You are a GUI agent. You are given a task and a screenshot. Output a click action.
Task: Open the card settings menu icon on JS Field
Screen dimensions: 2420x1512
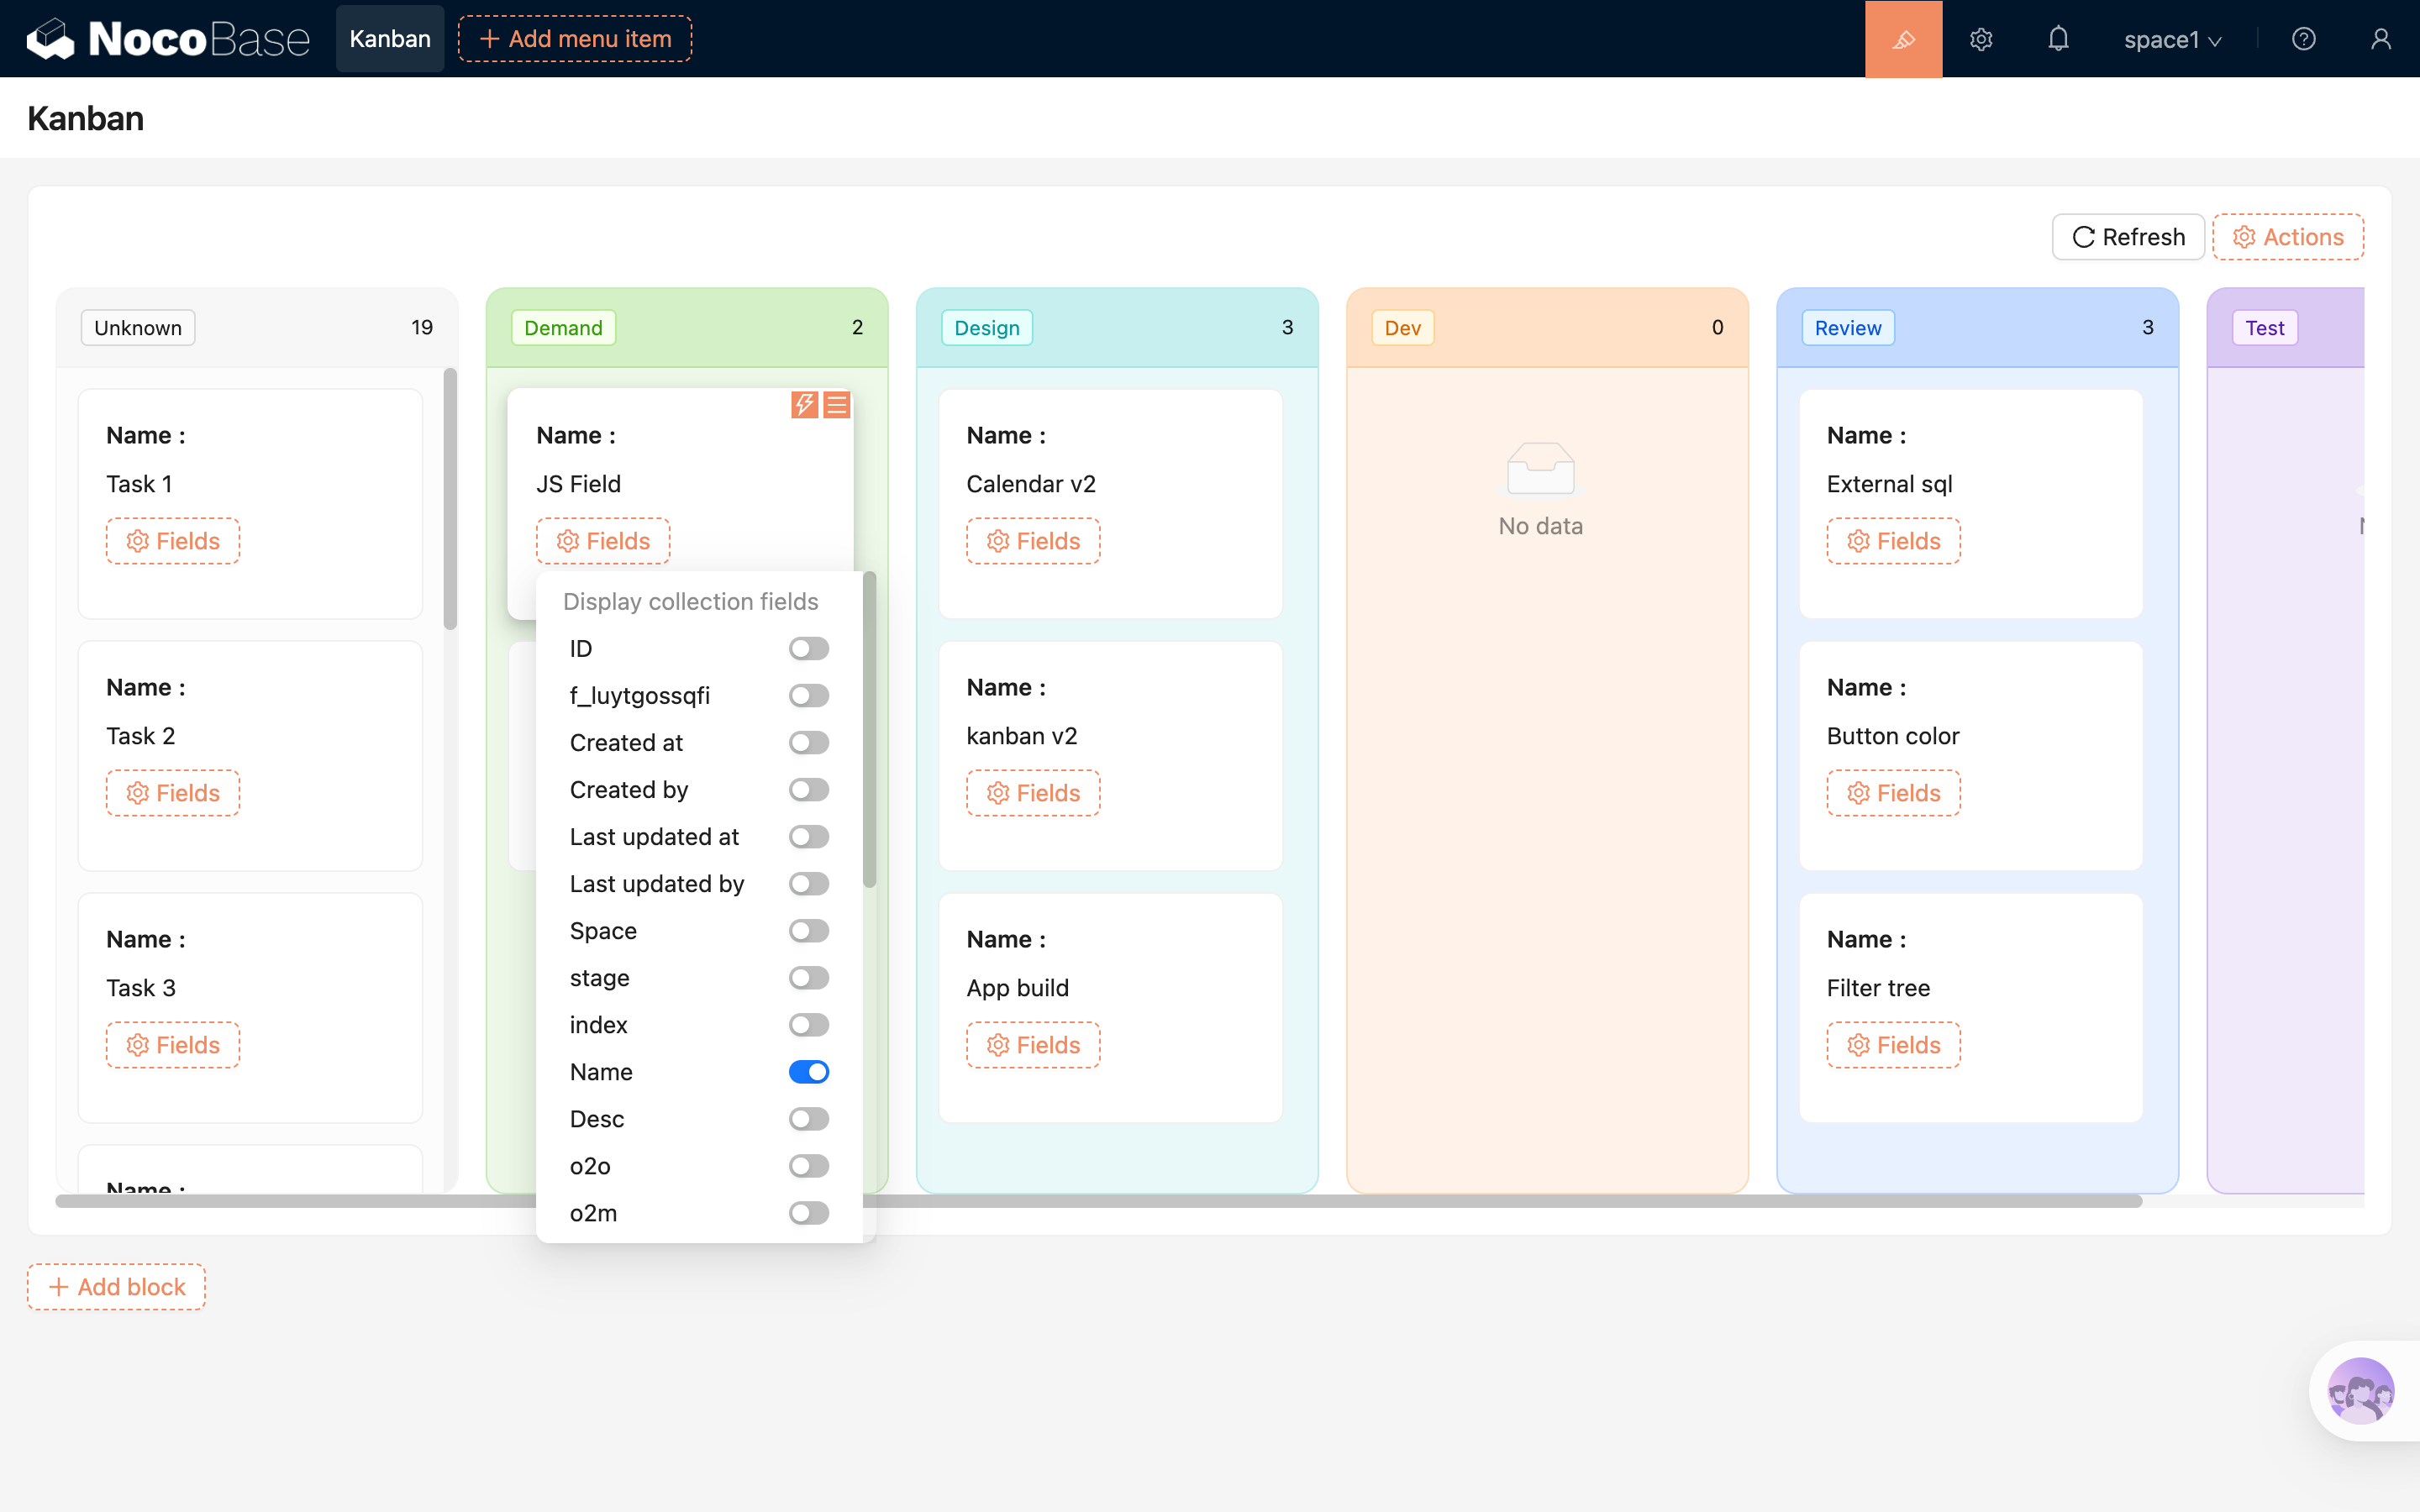(837, 404)
